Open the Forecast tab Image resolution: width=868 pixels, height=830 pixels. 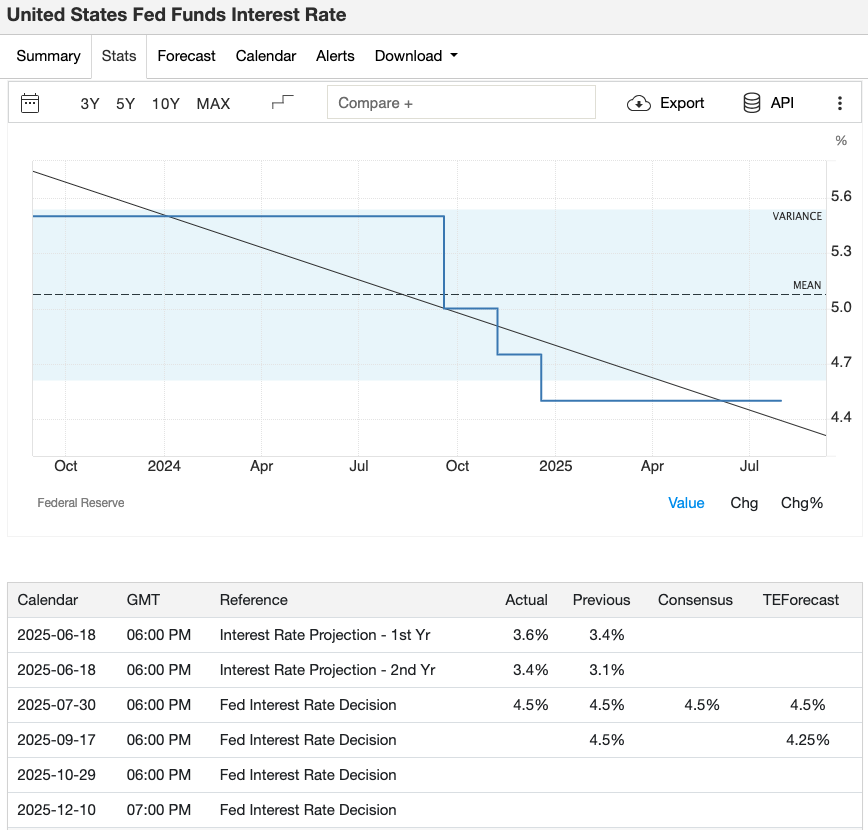[x=187, y=56]
